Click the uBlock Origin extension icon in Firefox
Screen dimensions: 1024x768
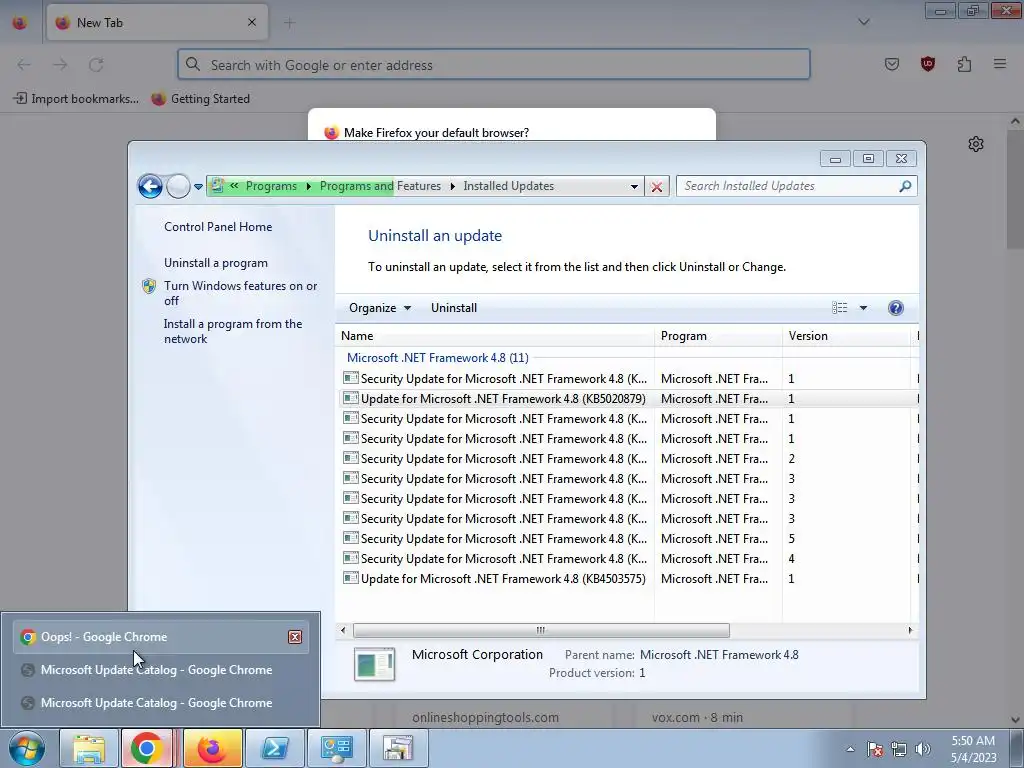pyautogui.click(x=927, y=64)
